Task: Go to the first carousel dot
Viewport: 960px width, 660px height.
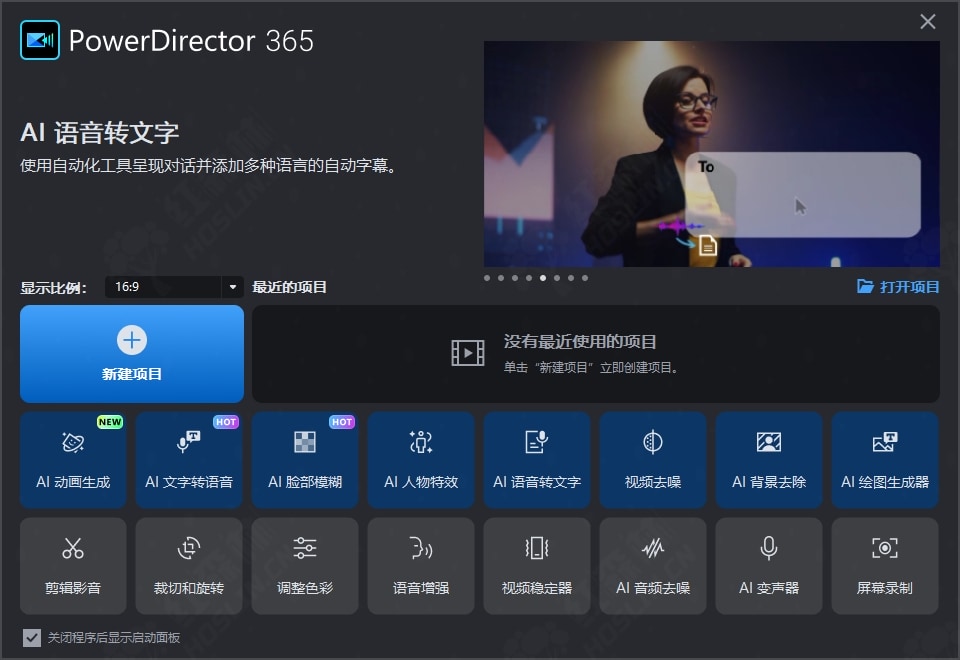Action: (x=487, y=278)
